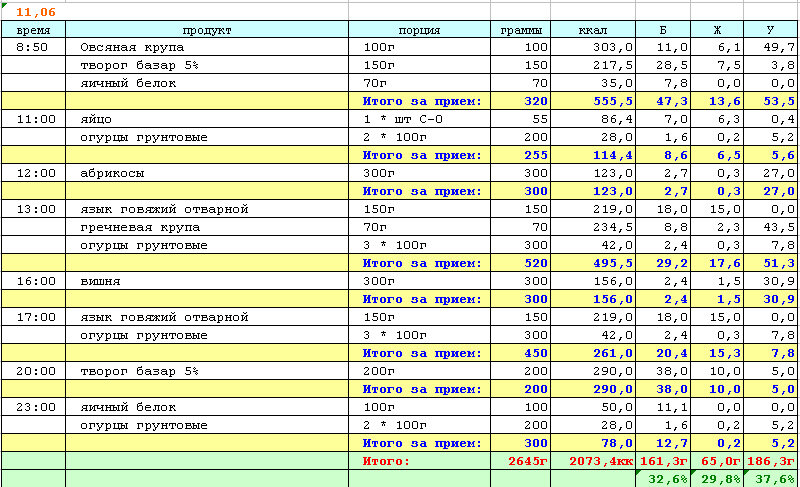Select the 17:00 time cell
The height and width of the screenshot is (487, 800).
(x=34, y=317)
